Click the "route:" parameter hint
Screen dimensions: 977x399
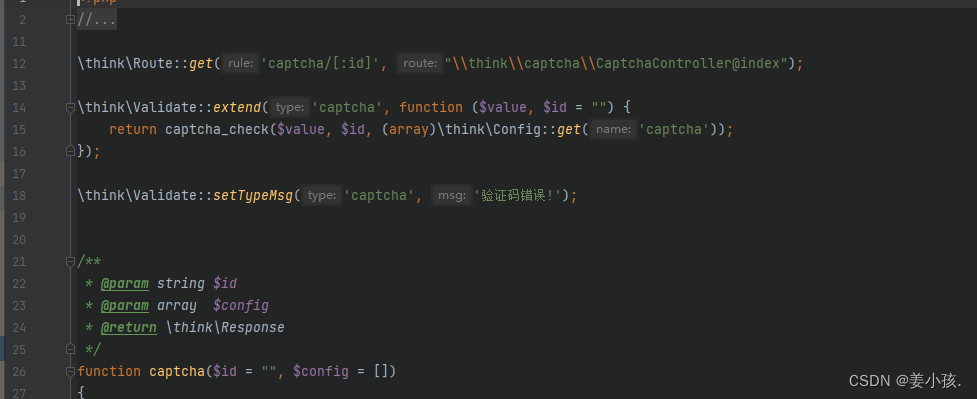419,63
